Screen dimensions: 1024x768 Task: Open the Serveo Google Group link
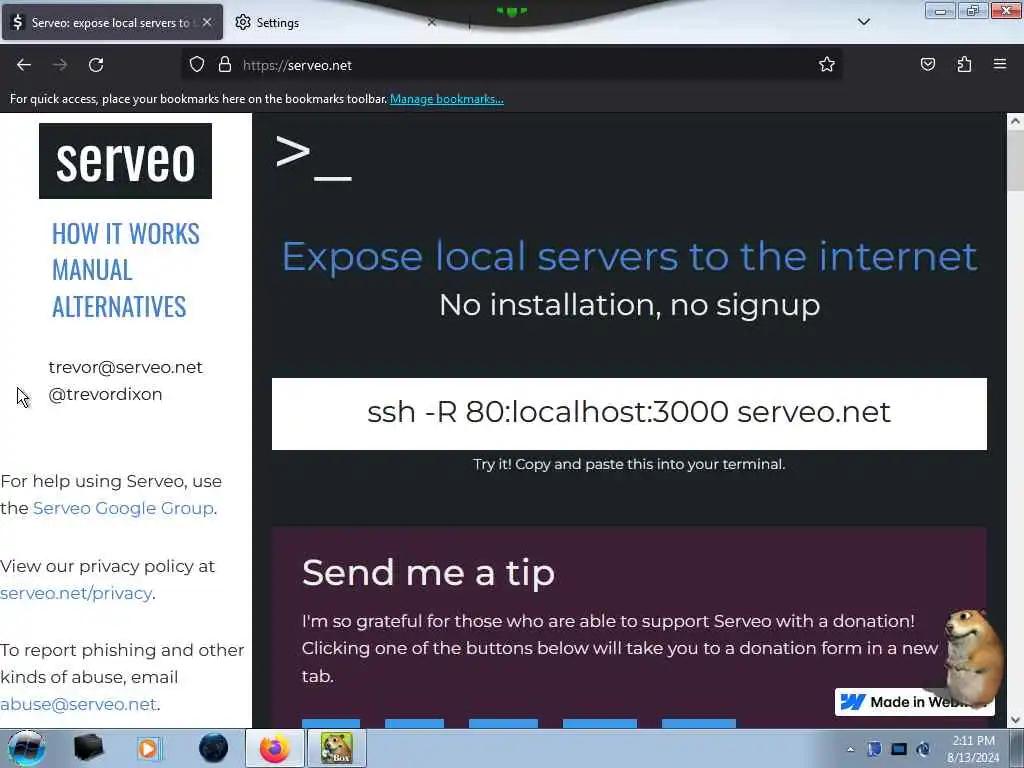(123, 508)
